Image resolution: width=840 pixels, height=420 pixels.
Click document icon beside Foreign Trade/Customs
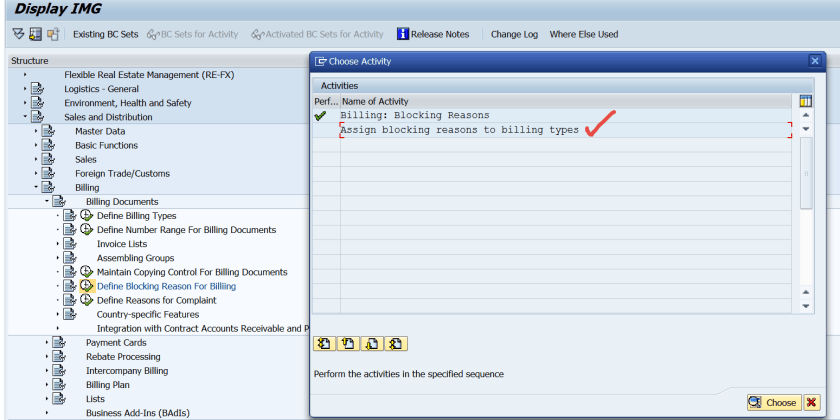pos(48,174)
